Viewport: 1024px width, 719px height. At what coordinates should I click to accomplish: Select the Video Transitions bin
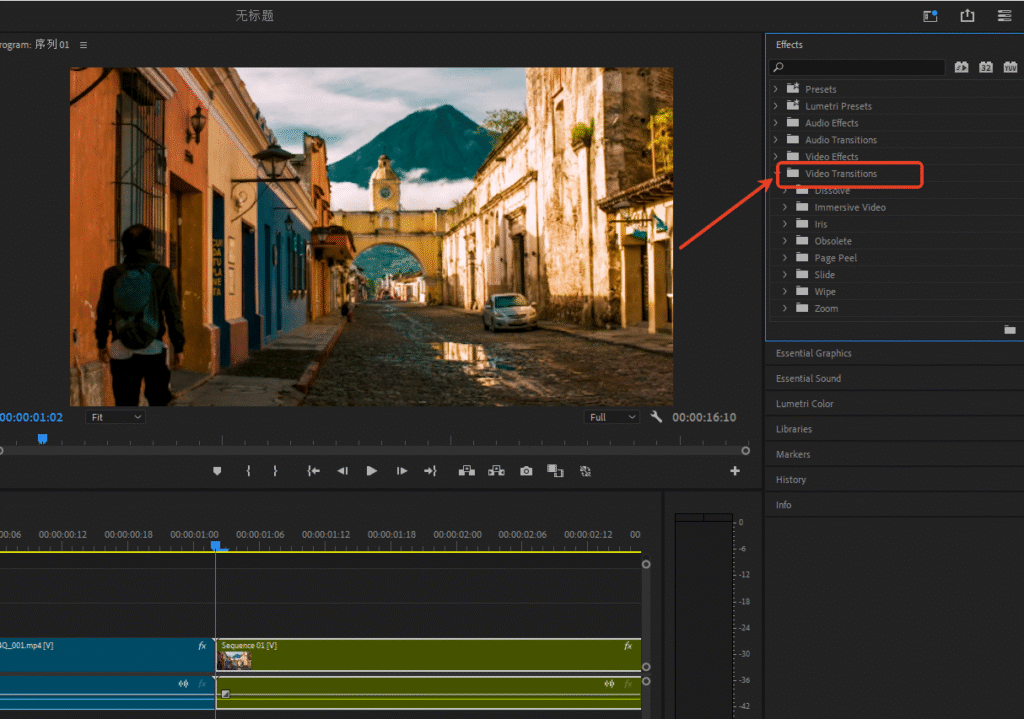pyautogui.click(x=846, y=174)
